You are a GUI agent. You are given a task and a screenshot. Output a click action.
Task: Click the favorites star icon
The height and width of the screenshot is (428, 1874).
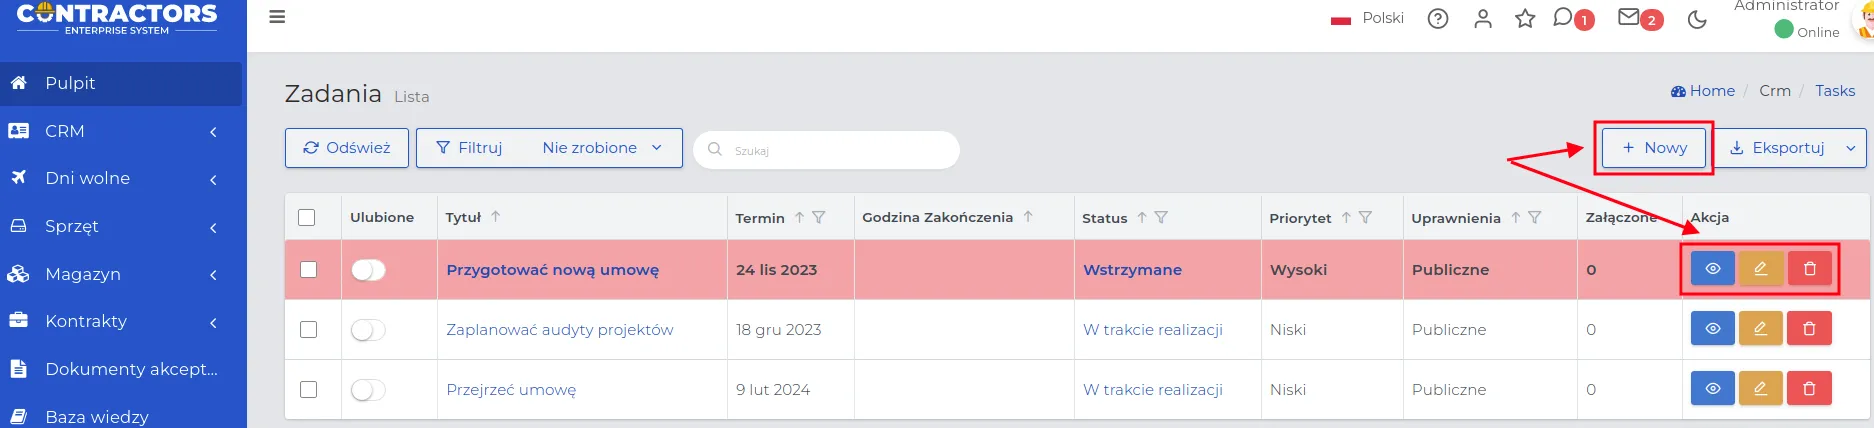pyautogui.click(x=1525, y=19)
